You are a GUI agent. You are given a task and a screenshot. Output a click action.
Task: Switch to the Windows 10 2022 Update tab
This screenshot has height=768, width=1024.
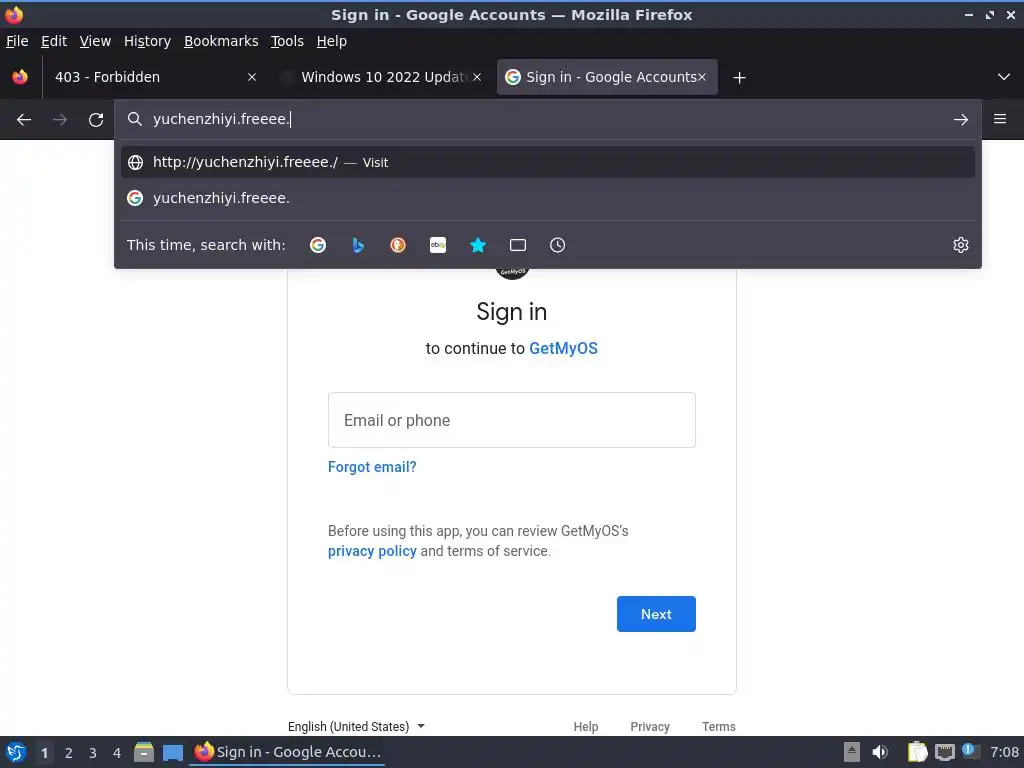tap(379, 77)
